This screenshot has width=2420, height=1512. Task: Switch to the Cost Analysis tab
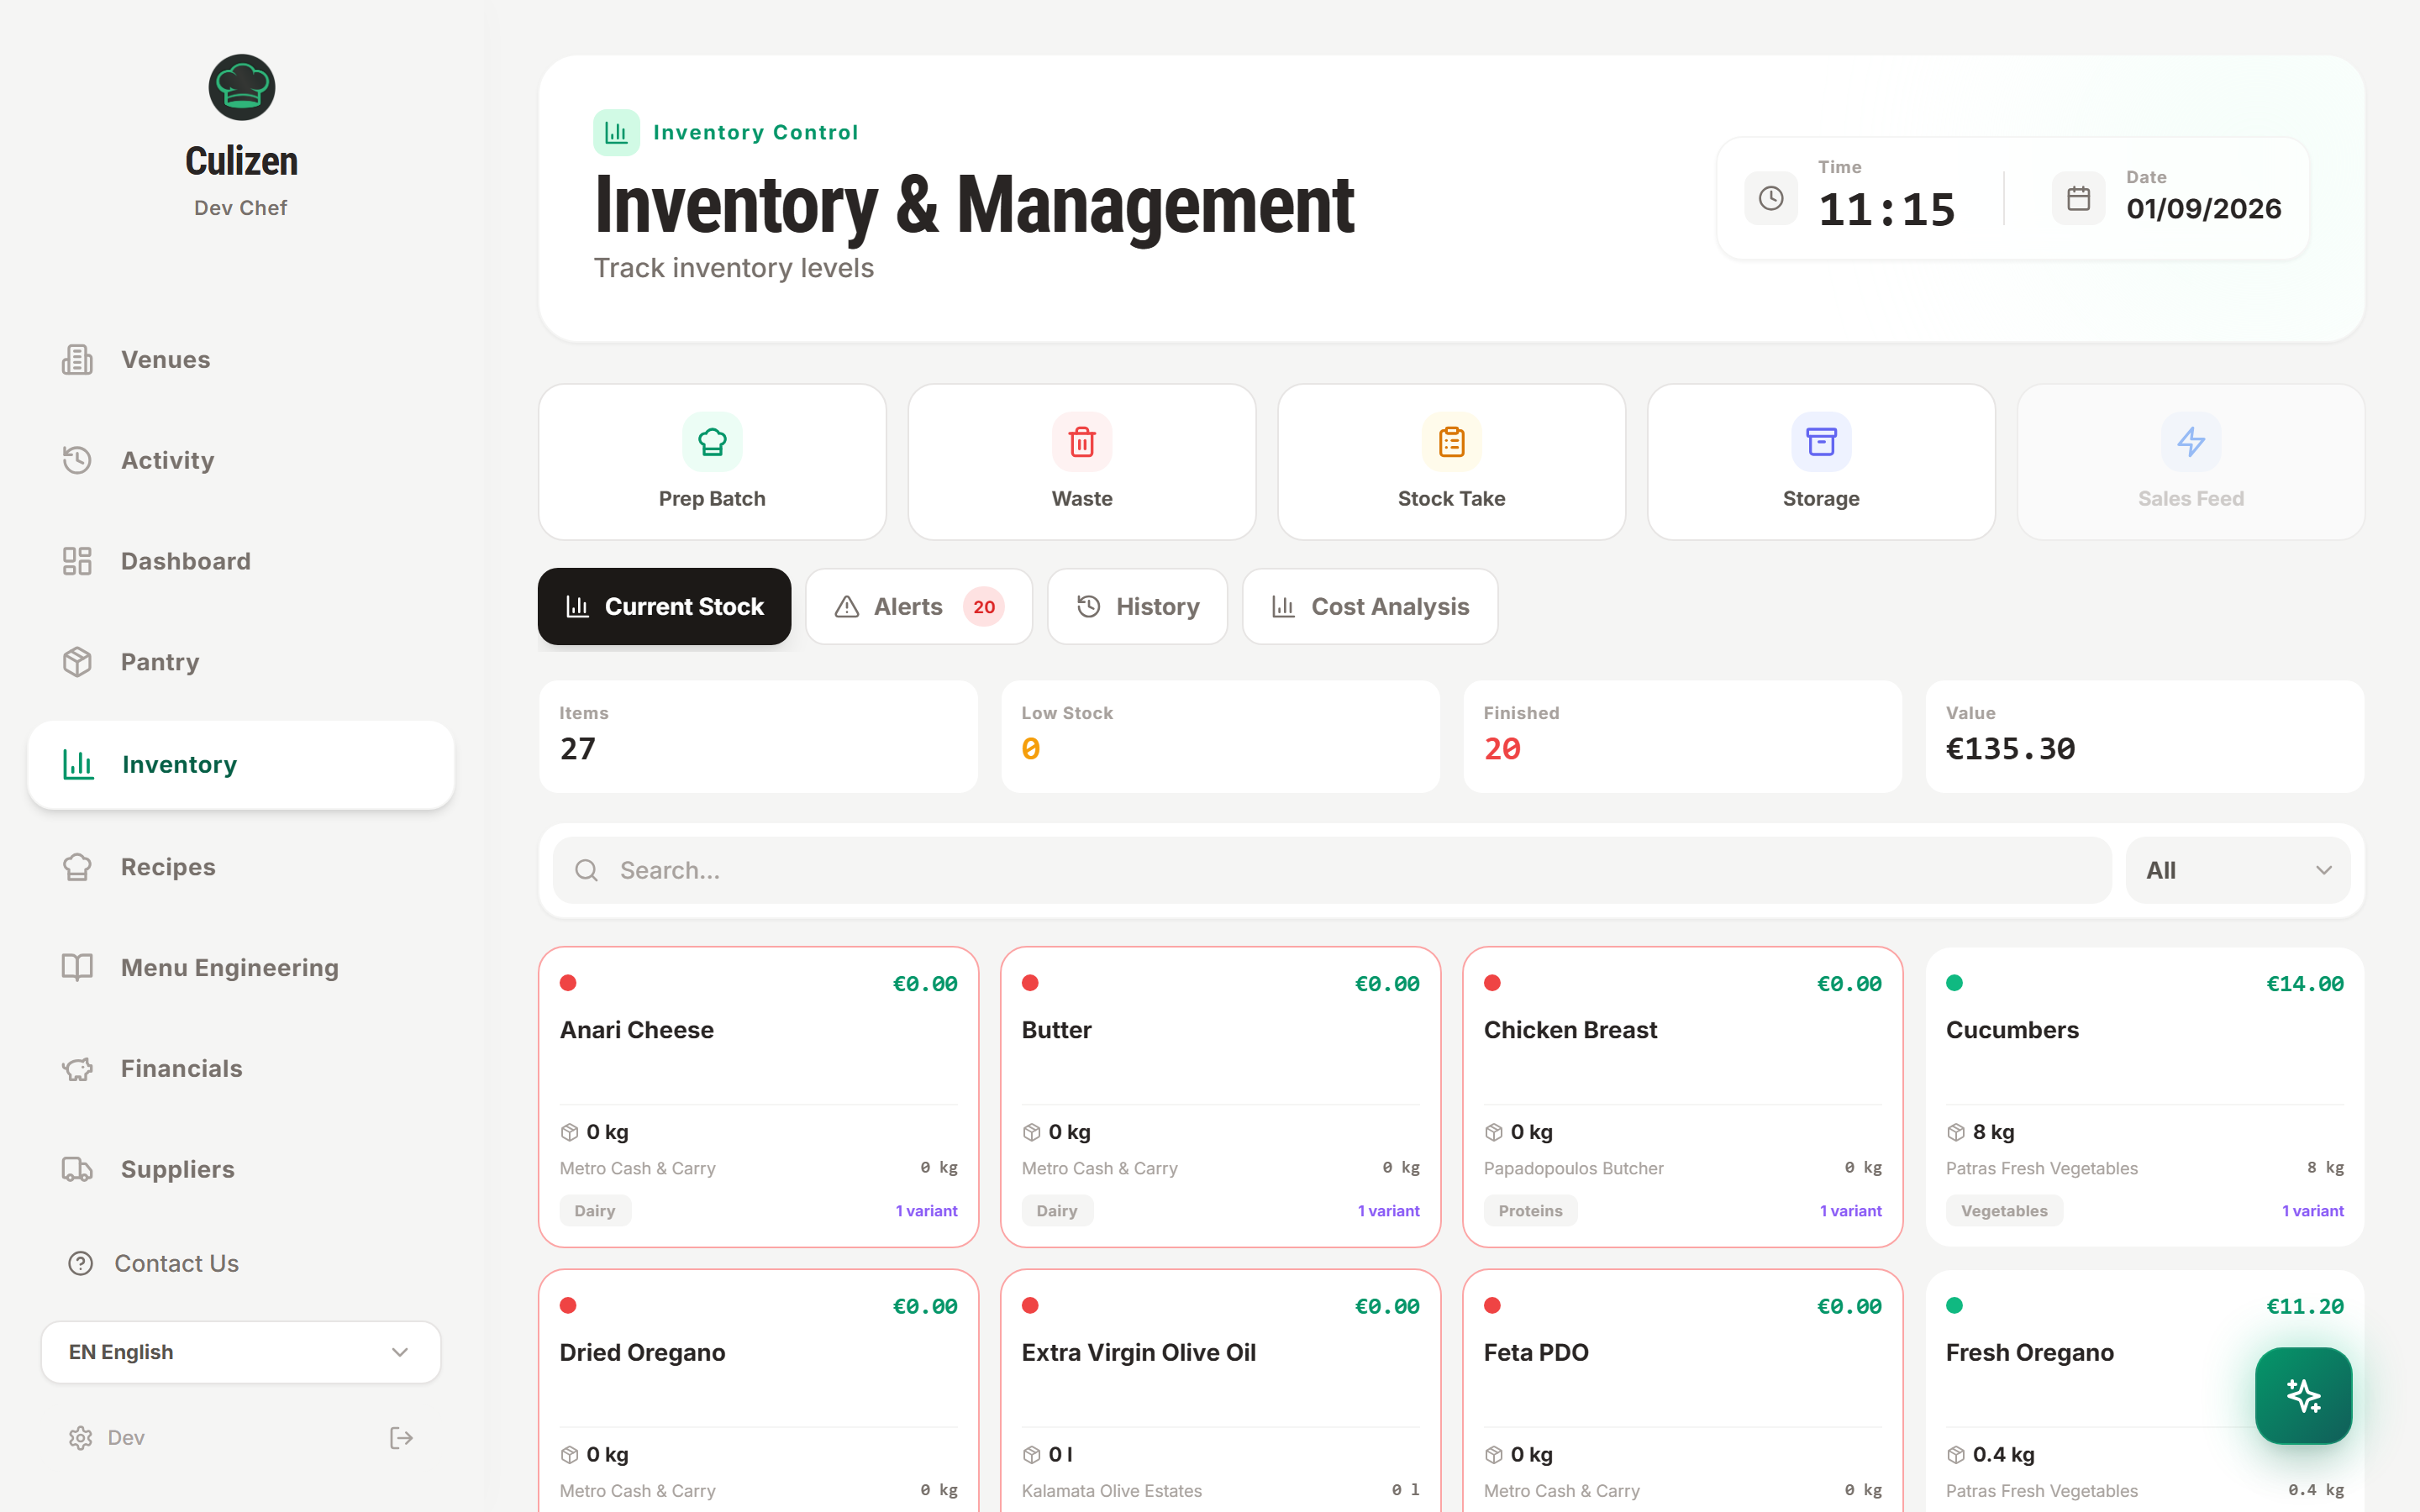click(1370, 607)
